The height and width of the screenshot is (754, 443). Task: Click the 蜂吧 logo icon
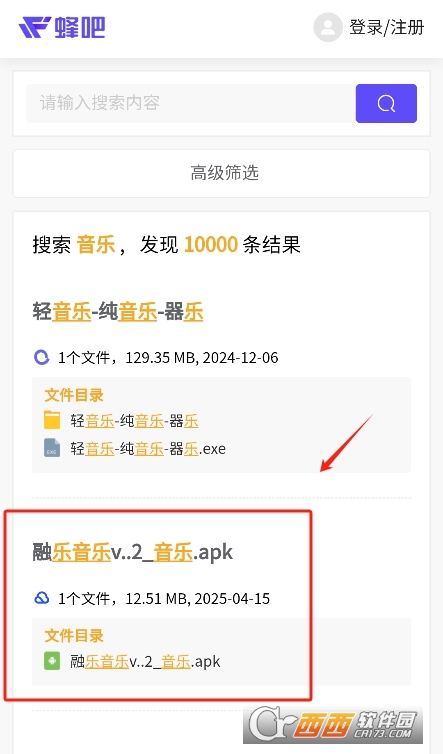(35, 27)
